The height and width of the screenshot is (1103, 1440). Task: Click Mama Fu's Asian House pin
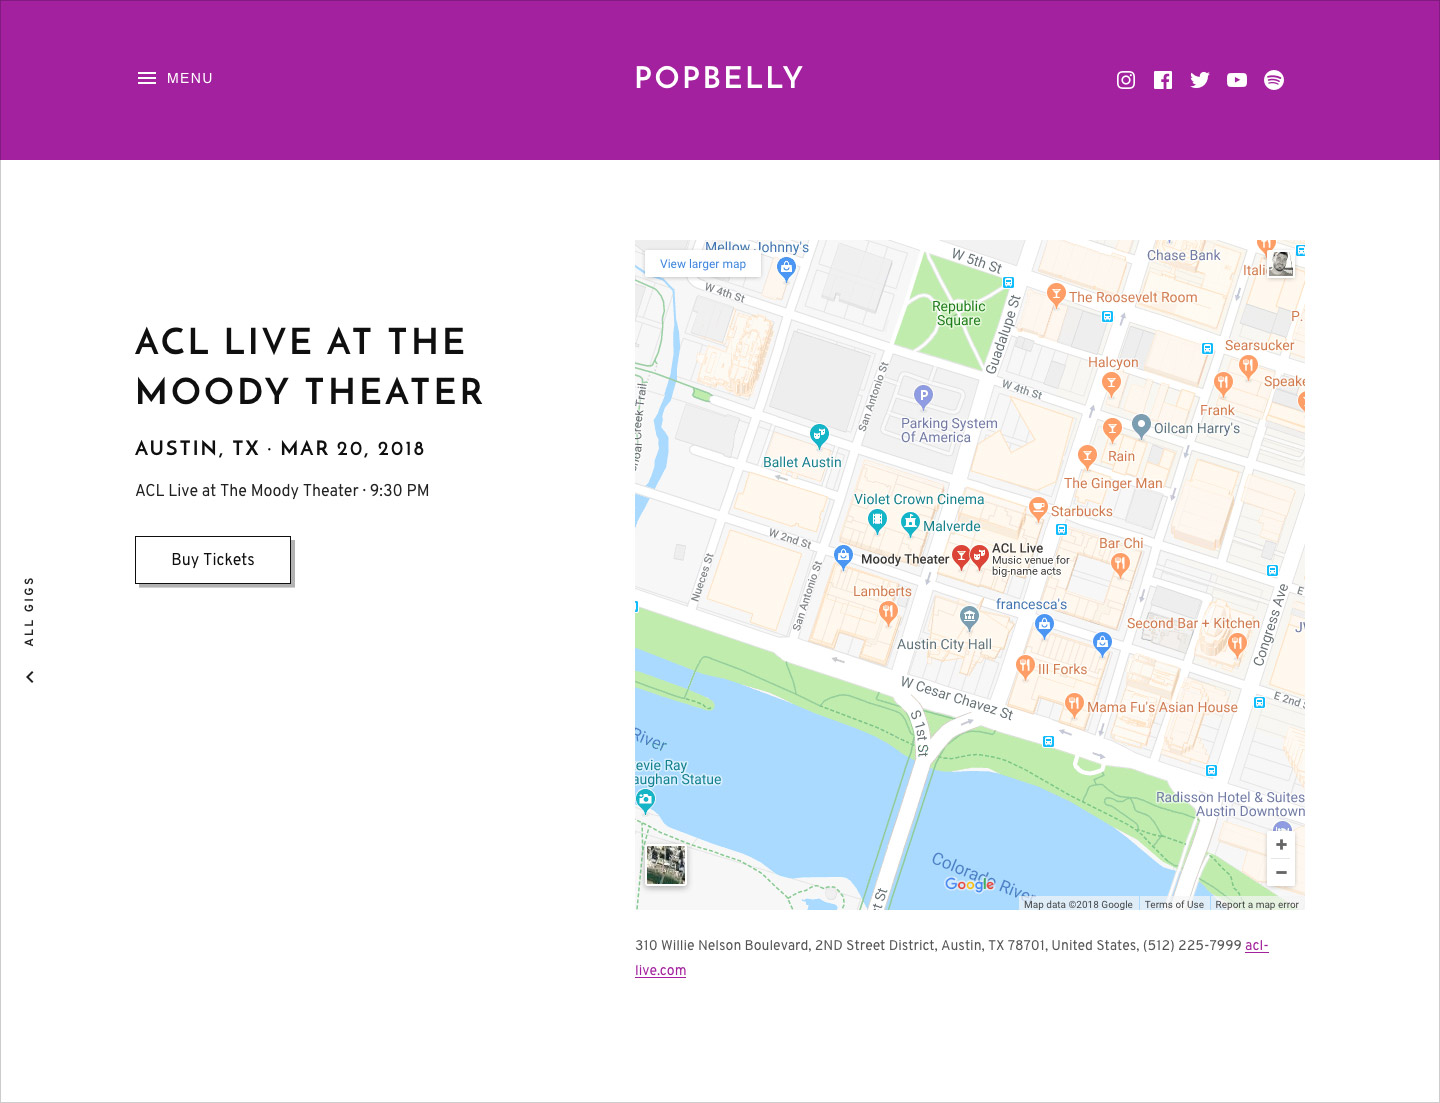(1073, 706)
